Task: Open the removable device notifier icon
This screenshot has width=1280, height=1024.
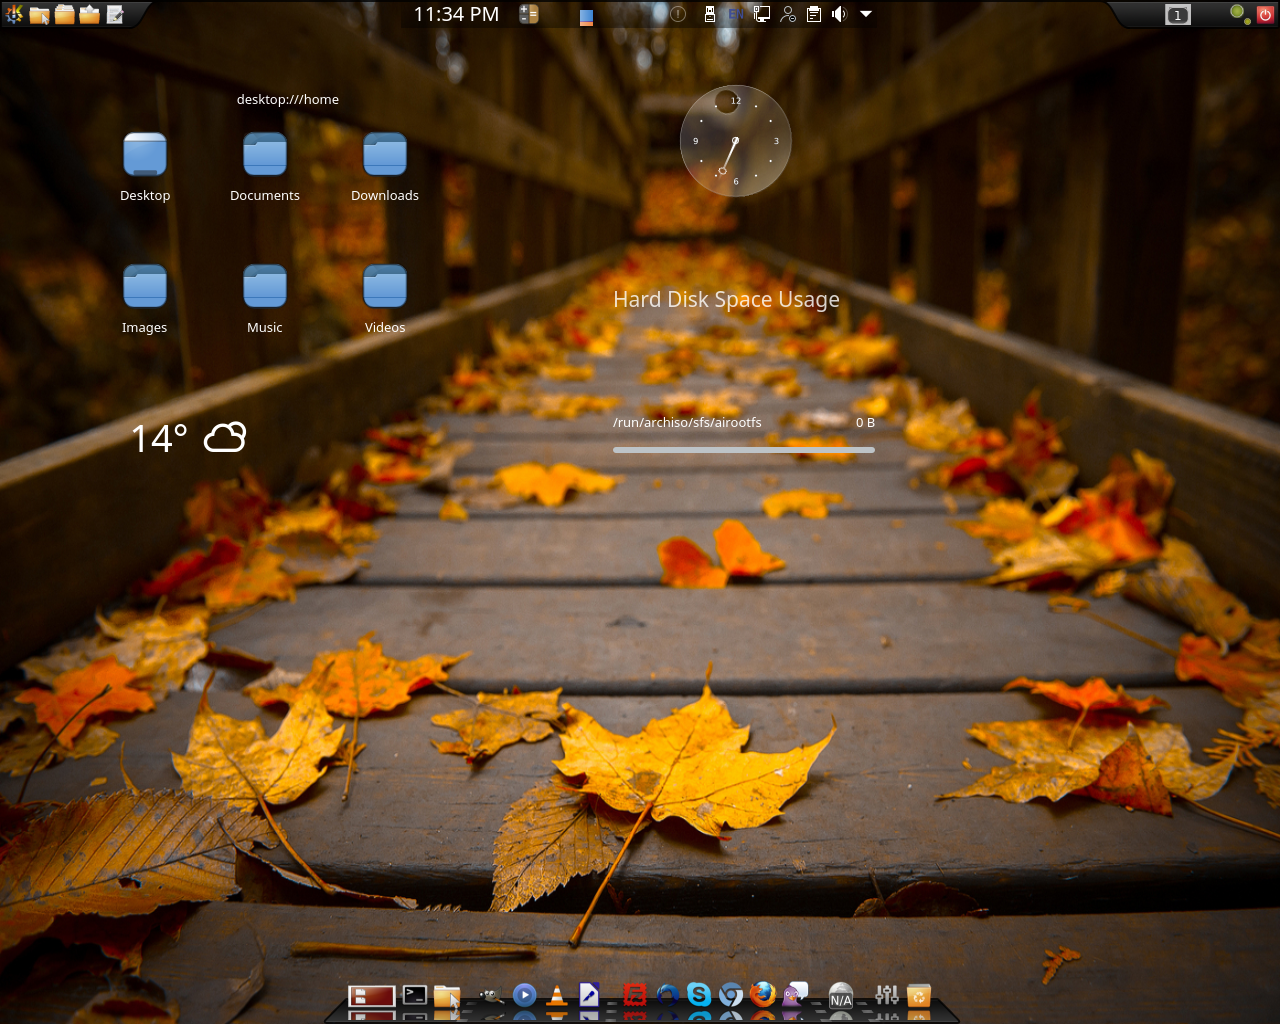Action: tap(709, 14)
